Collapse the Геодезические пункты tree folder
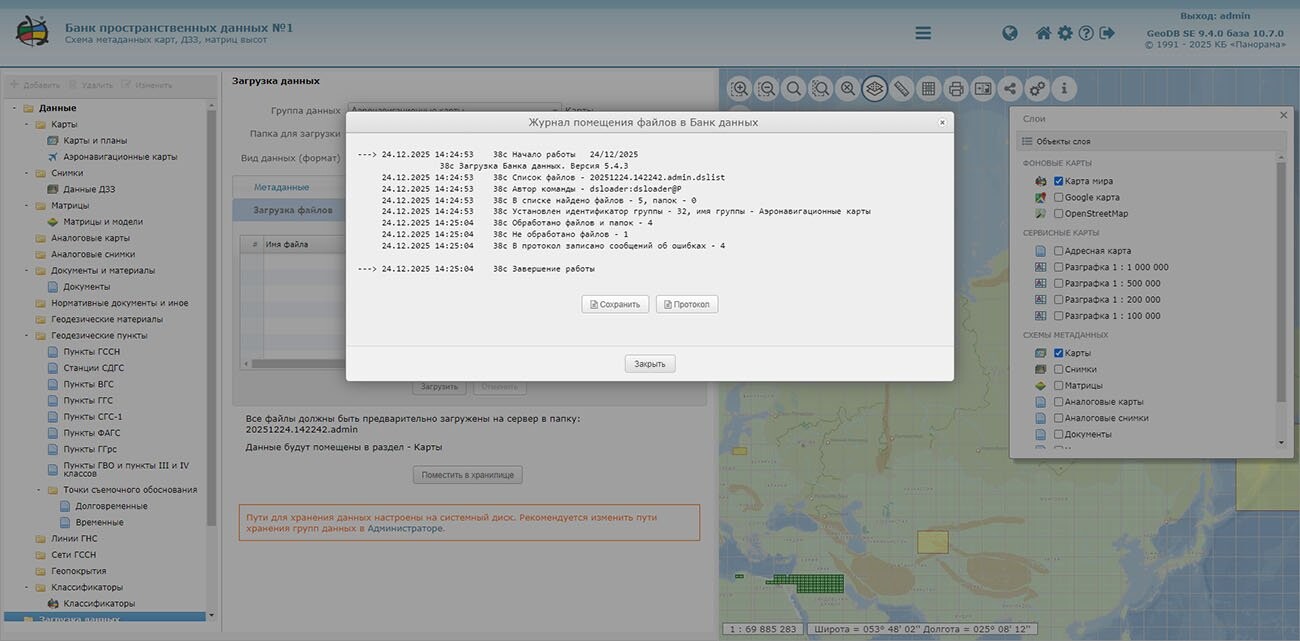This screenshot has height=641, width=1300. (27, 336)
